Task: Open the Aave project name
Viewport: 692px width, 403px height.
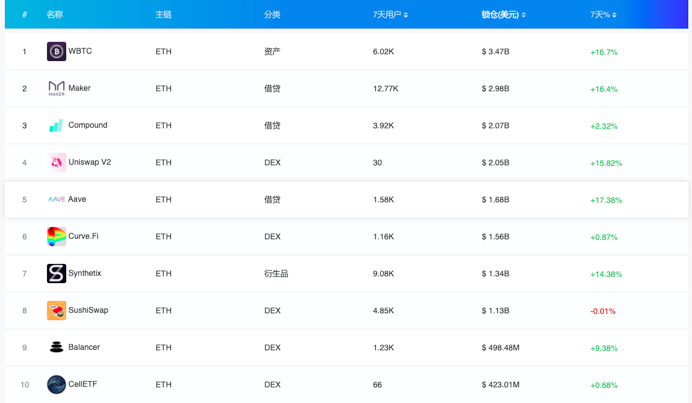Action: (x=77, y=200)
